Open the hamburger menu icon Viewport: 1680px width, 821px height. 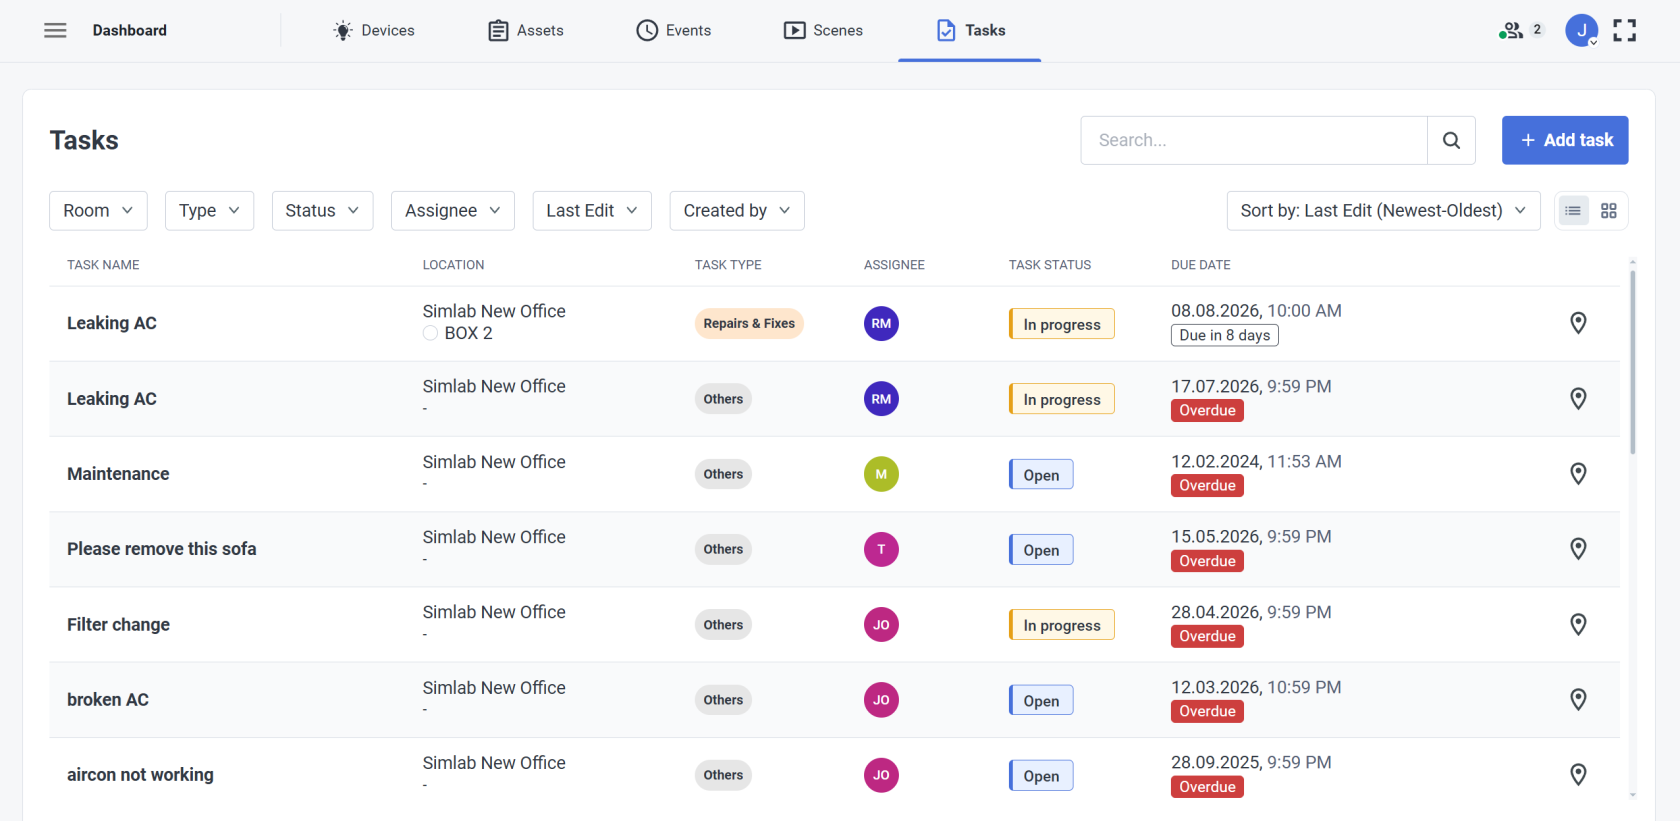pyautogui.click(x=55, y=30)
